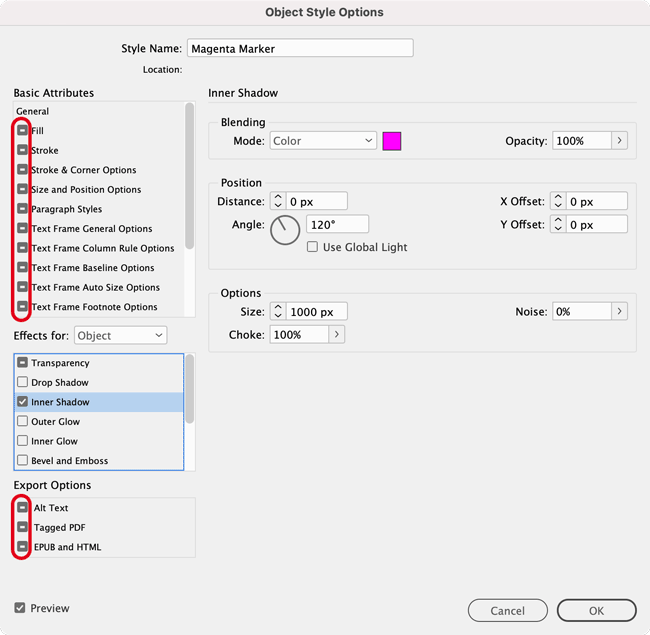
Task: Uncheck the Preview checkbox
Action: pos(19,608)
